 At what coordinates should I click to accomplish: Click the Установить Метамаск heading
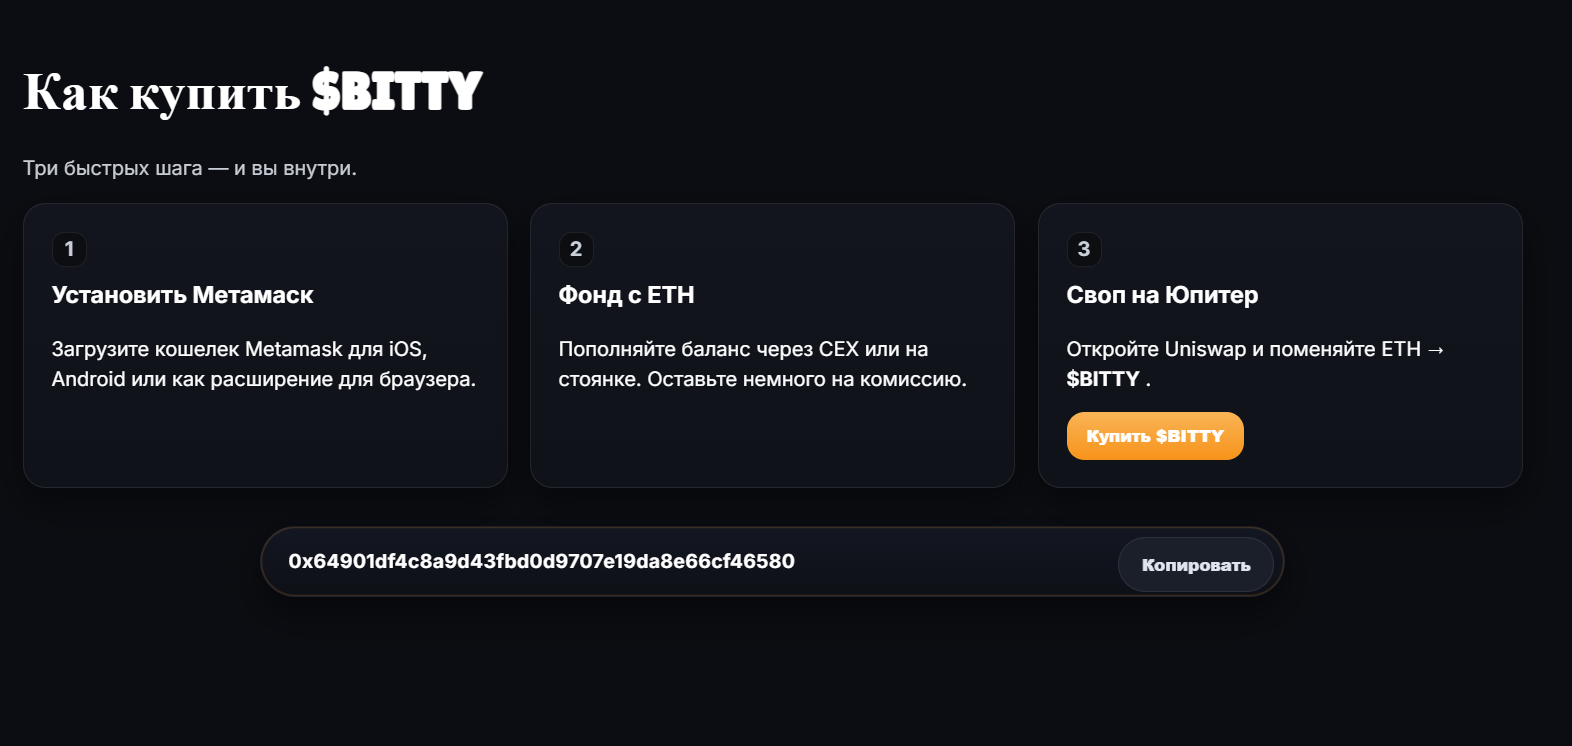[182, 295]
